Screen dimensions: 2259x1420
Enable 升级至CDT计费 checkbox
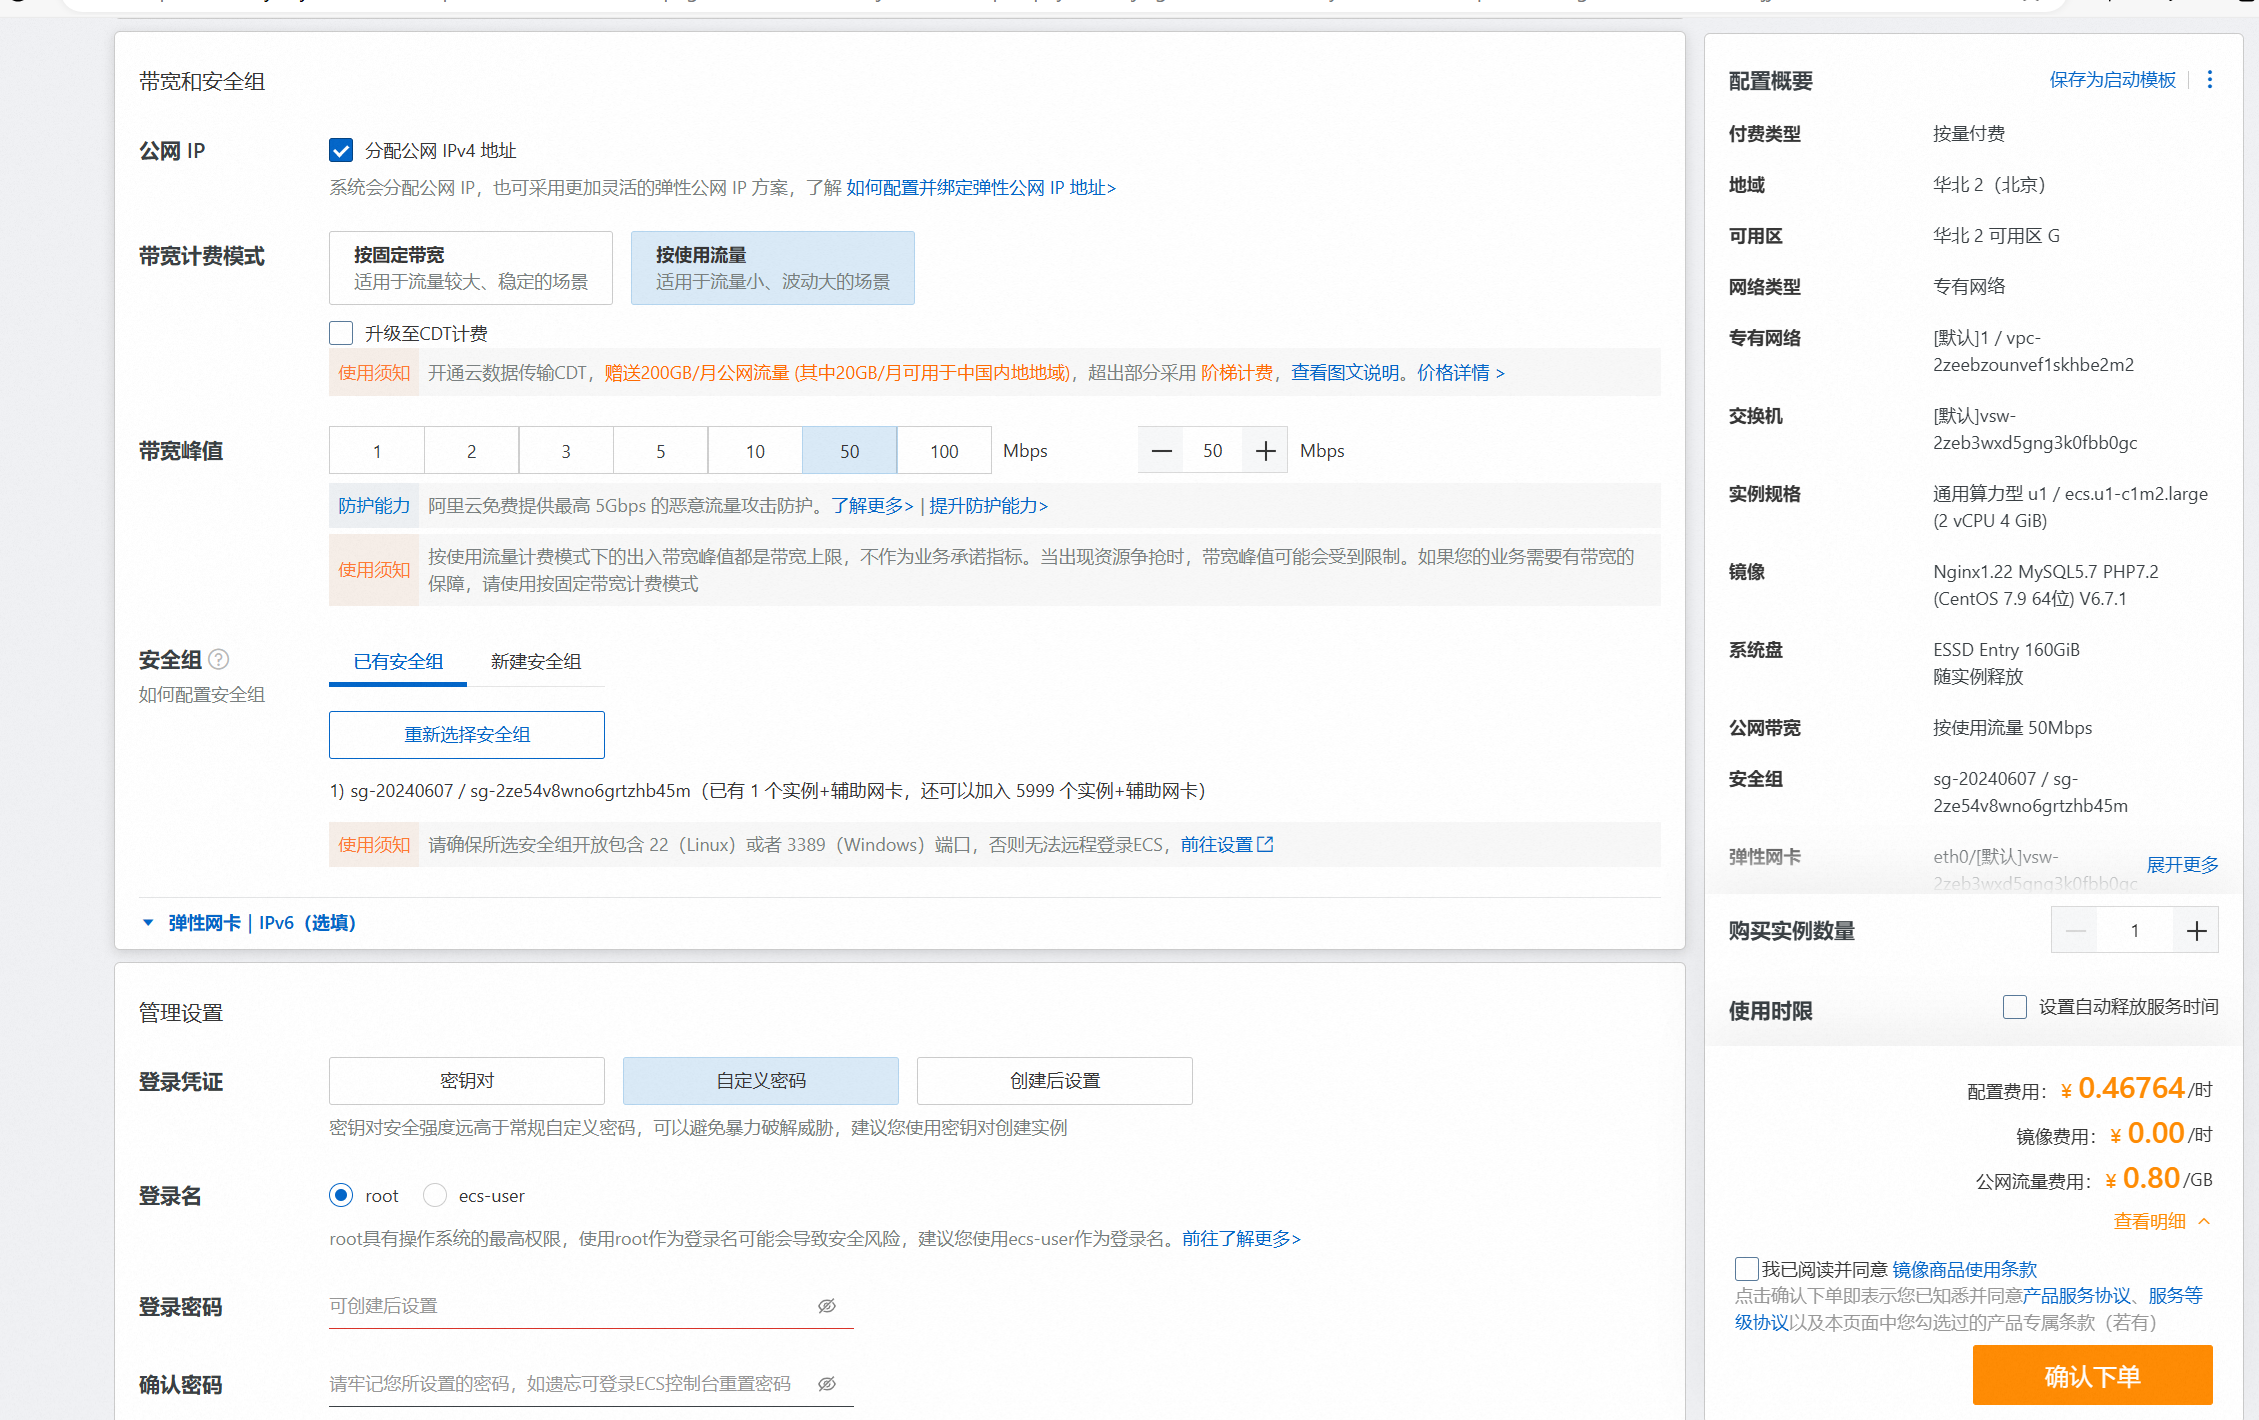(x=341, y=333)
